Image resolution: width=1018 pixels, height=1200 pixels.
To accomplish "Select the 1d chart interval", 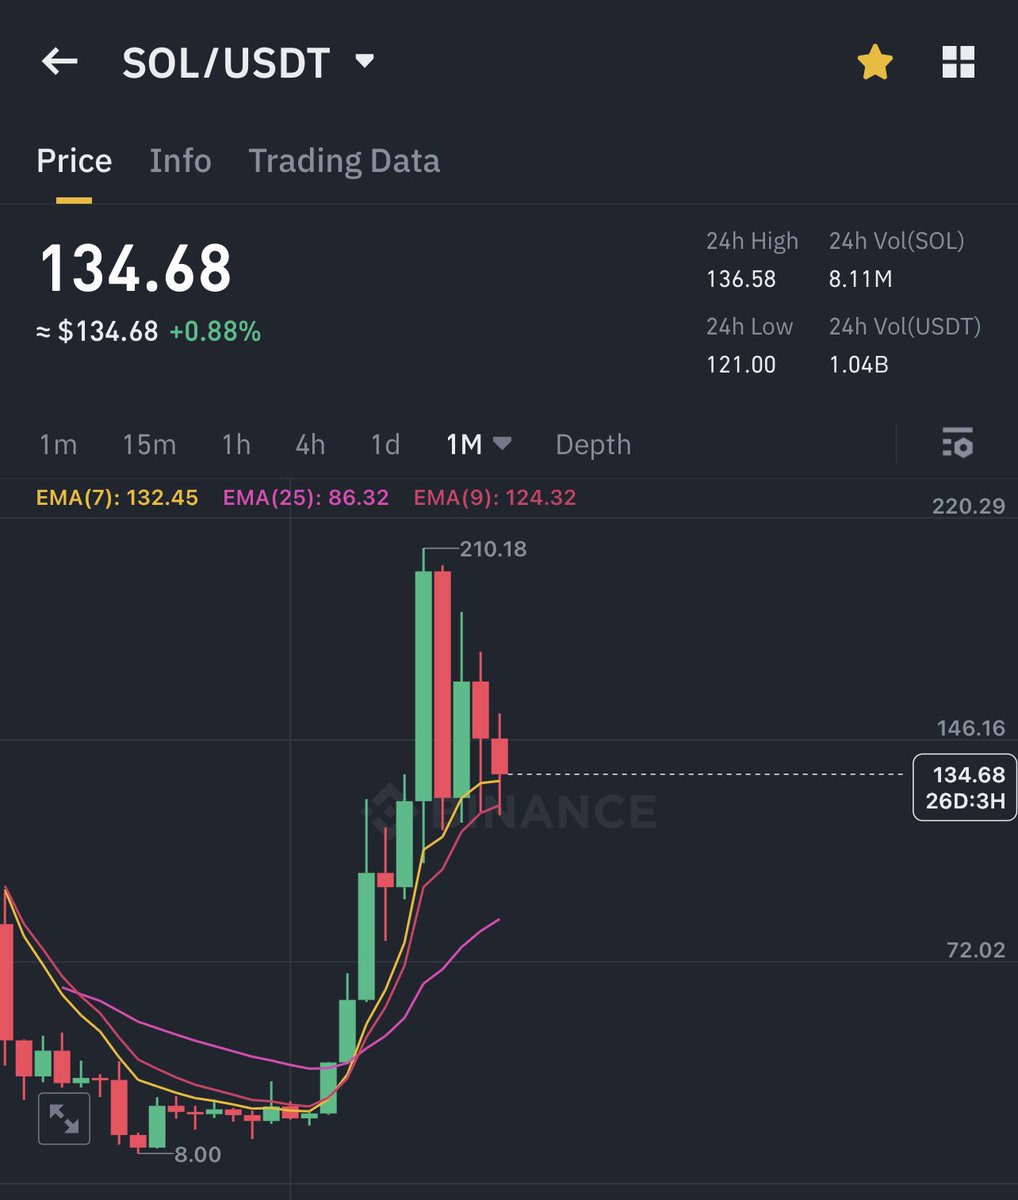I will (x=385, y=444).
